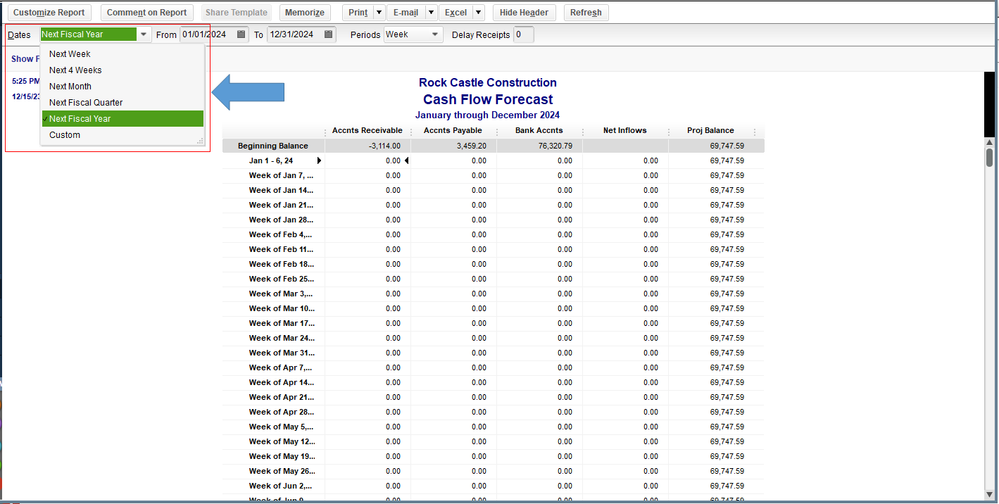Click the Week of Jun 2 row label
Screen dimensions: 999x504
tap(281, 486)
